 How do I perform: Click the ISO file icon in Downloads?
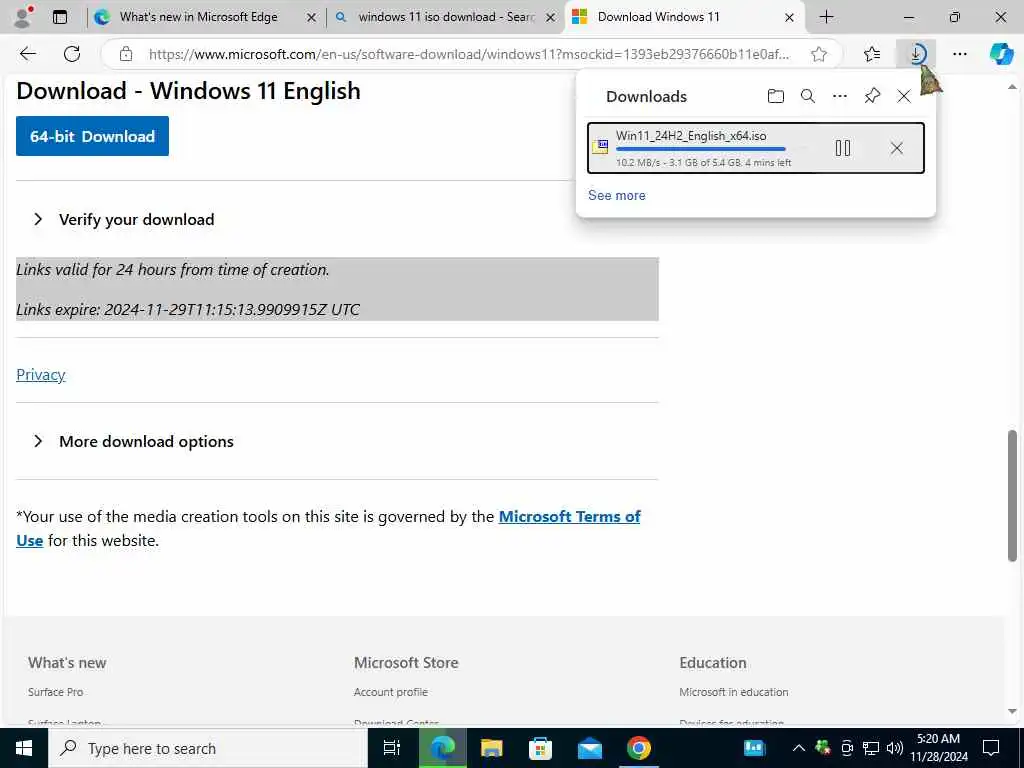tap(600, 148)
